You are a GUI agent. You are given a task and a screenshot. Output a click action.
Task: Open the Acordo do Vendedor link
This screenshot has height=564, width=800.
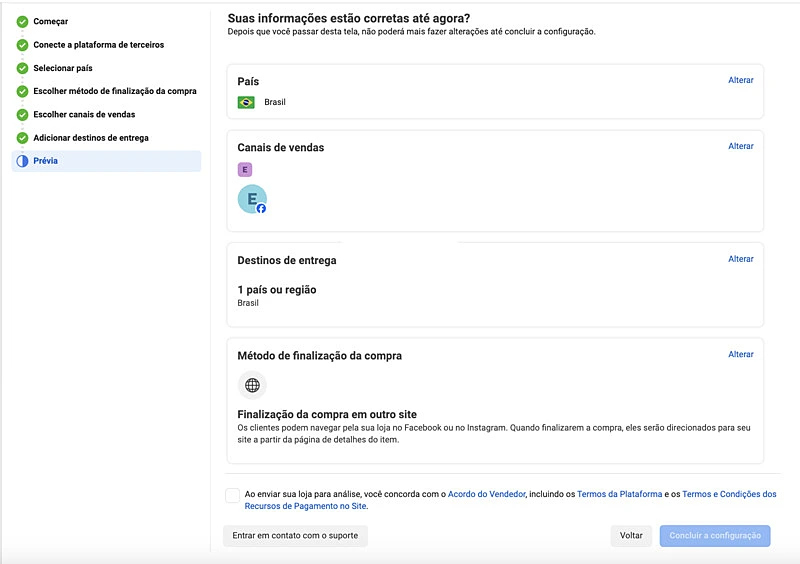click(x=486, y=494)
